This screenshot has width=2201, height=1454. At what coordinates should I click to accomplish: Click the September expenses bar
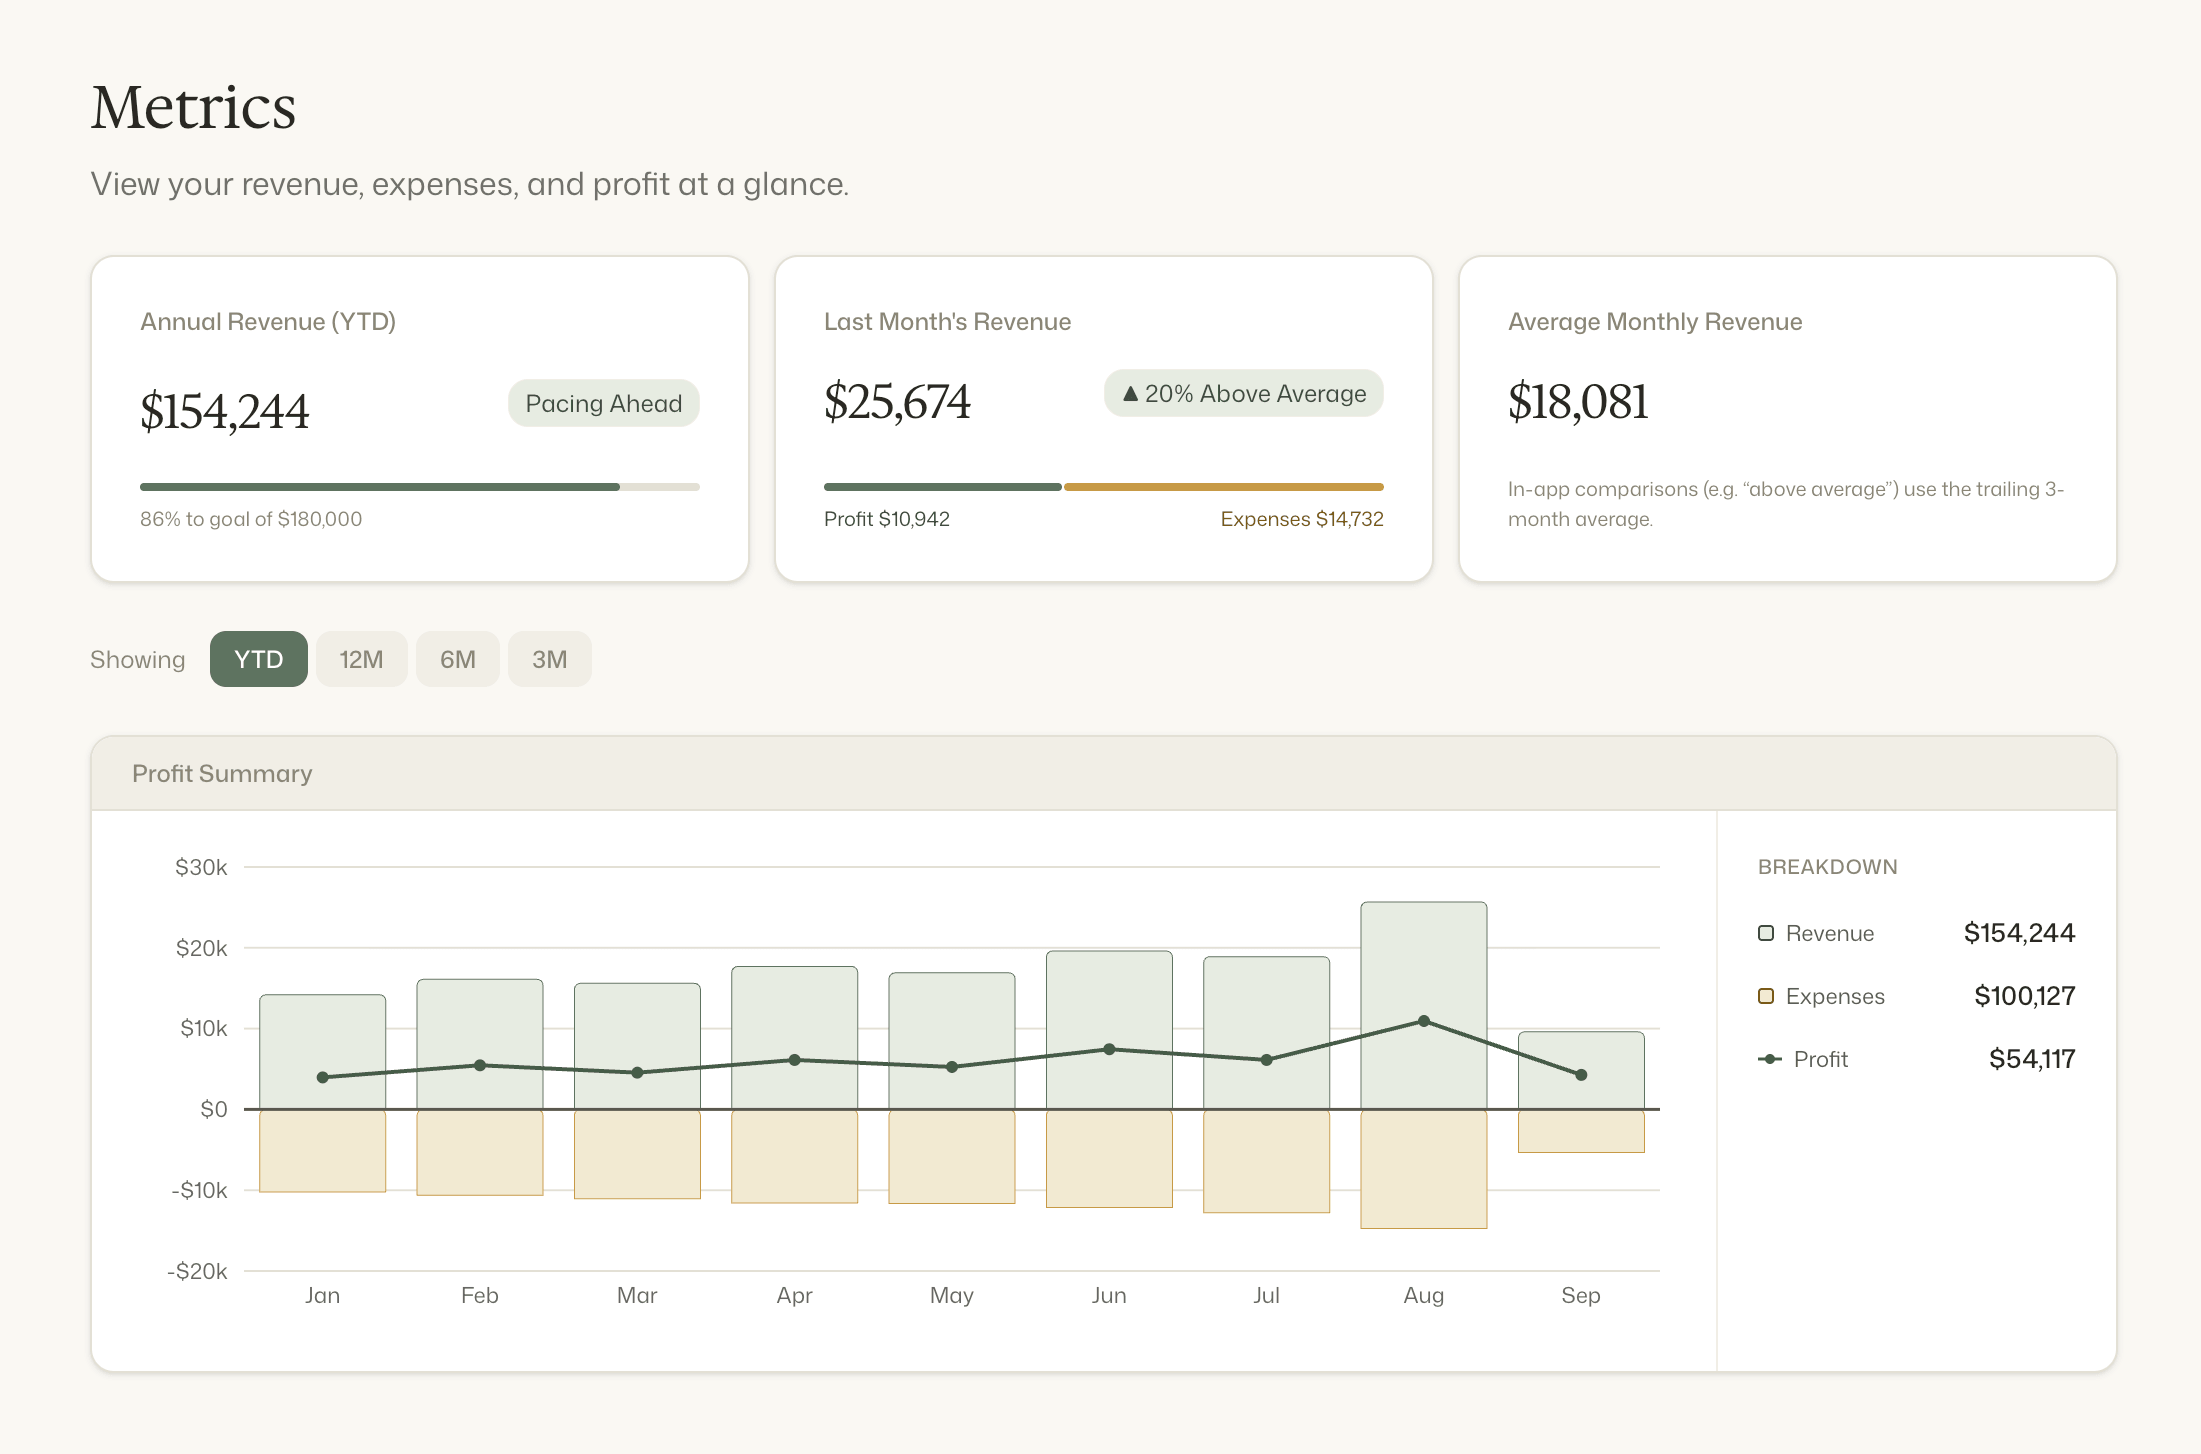[x=1581, y=1131]
